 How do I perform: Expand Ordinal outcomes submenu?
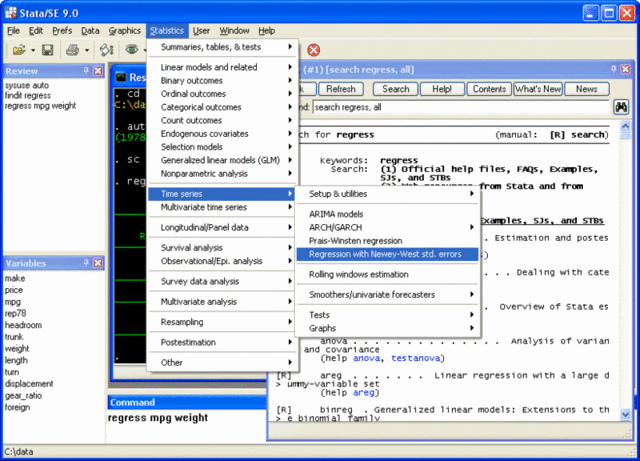(x=222, y=94)
